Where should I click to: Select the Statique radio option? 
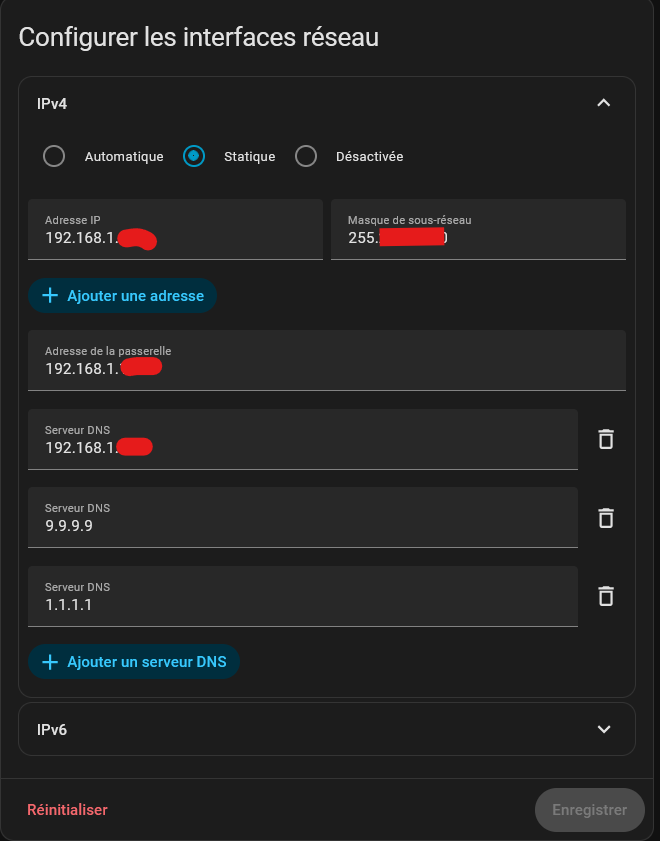194,156
